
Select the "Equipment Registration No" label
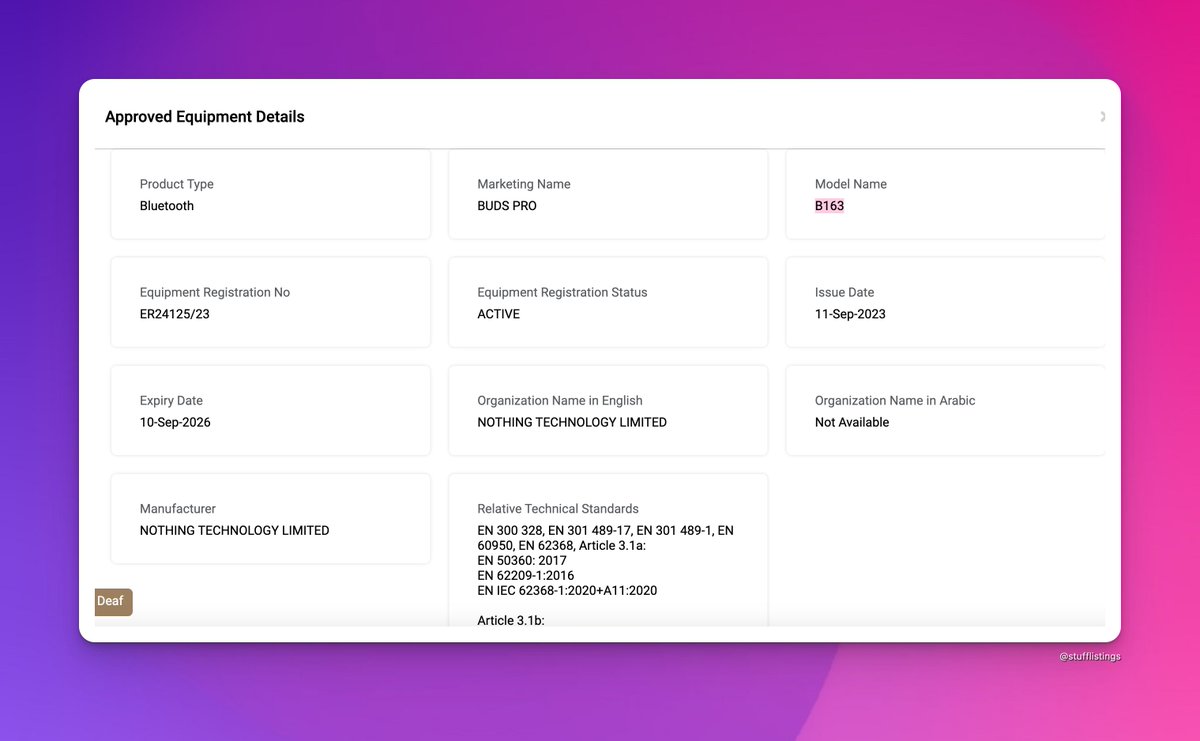pos(215,292)
